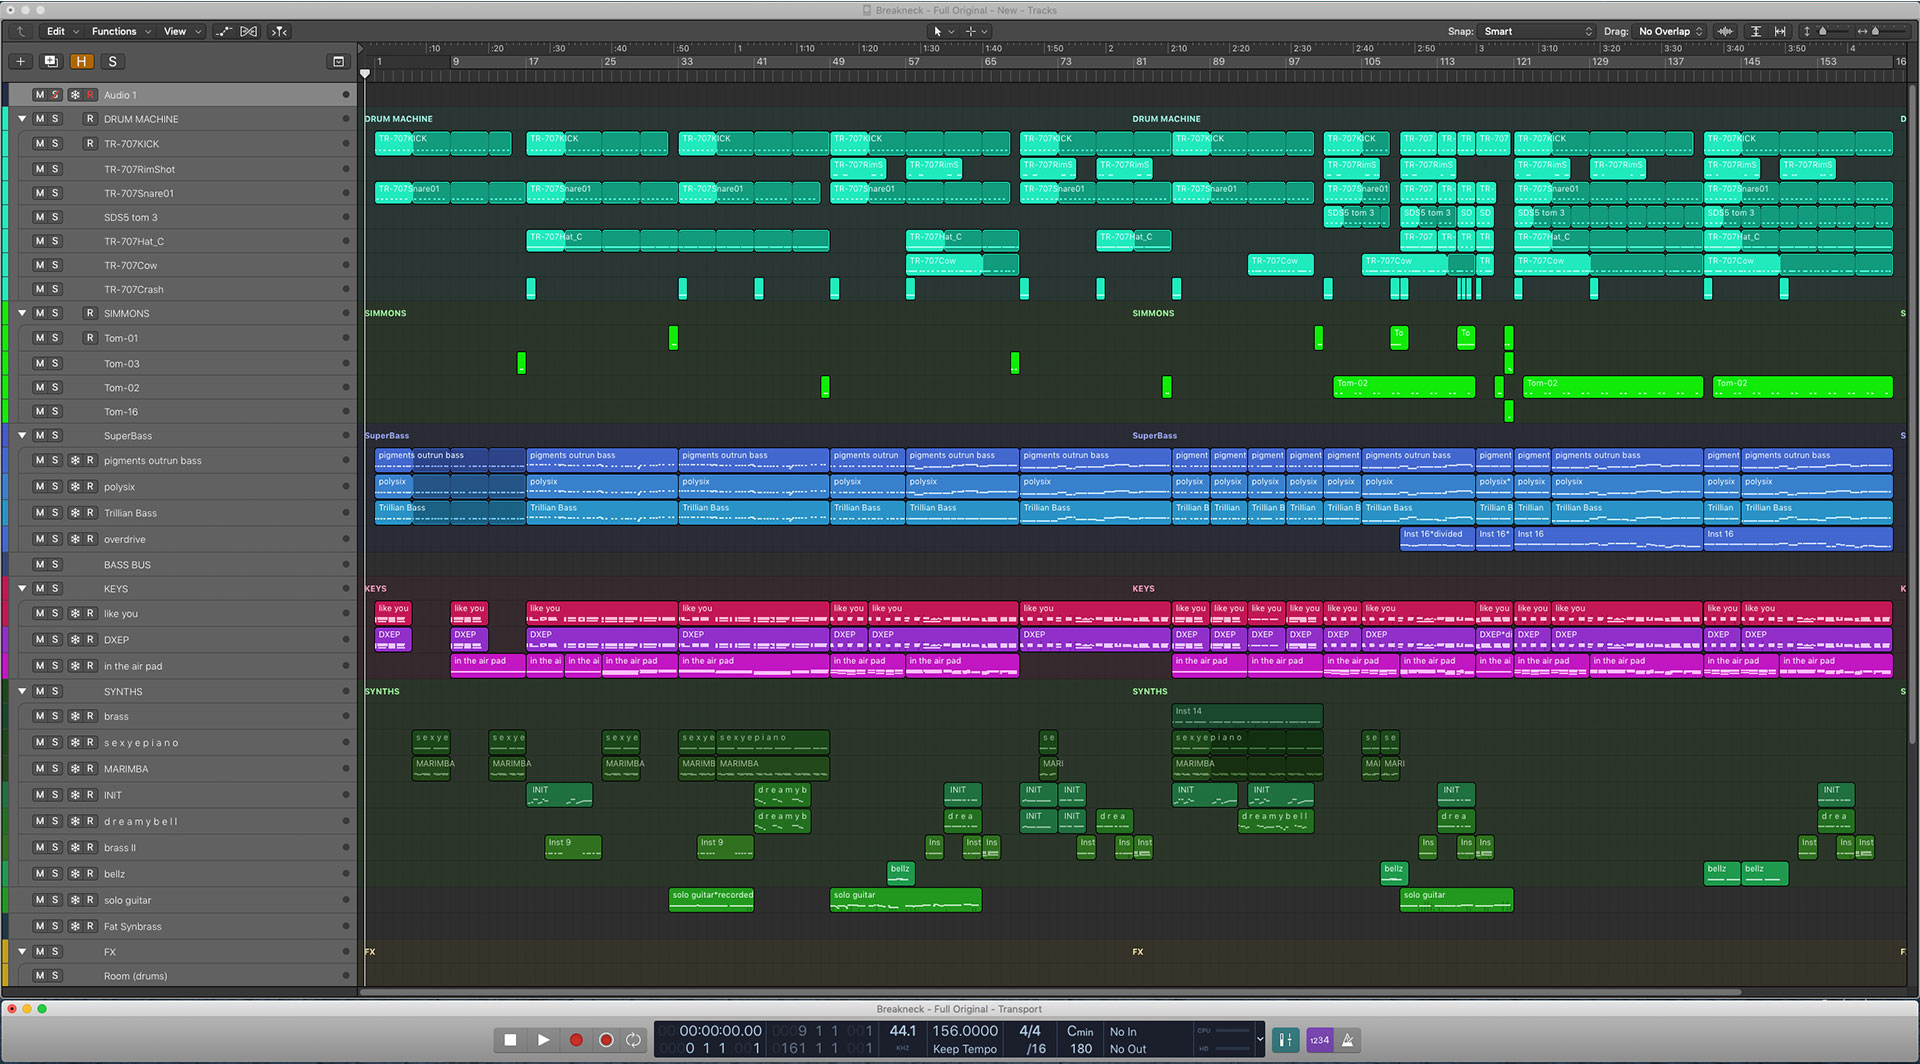Record enable the Tom-01 track
Viewport: 1920px width, 1064px height.
pos(90,338)
